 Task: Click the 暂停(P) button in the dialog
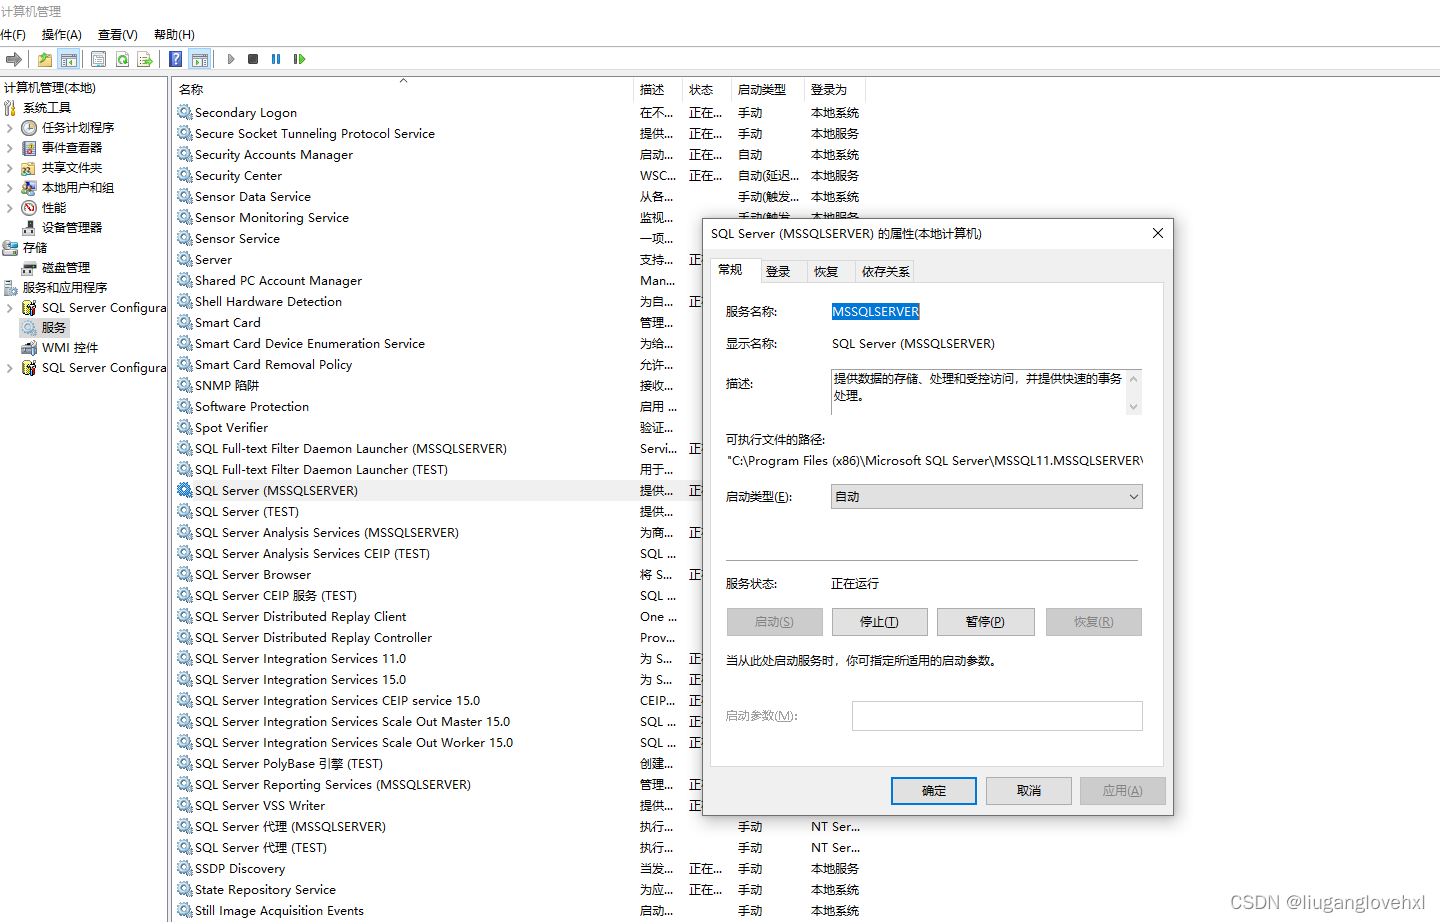[x=985, y=622]
